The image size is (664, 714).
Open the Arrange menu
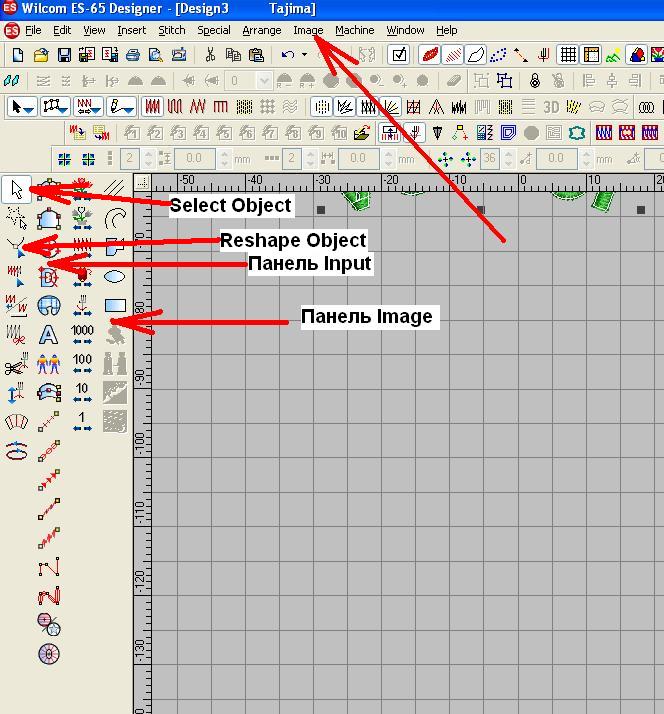pyautogui.click(x=262, y=30)
